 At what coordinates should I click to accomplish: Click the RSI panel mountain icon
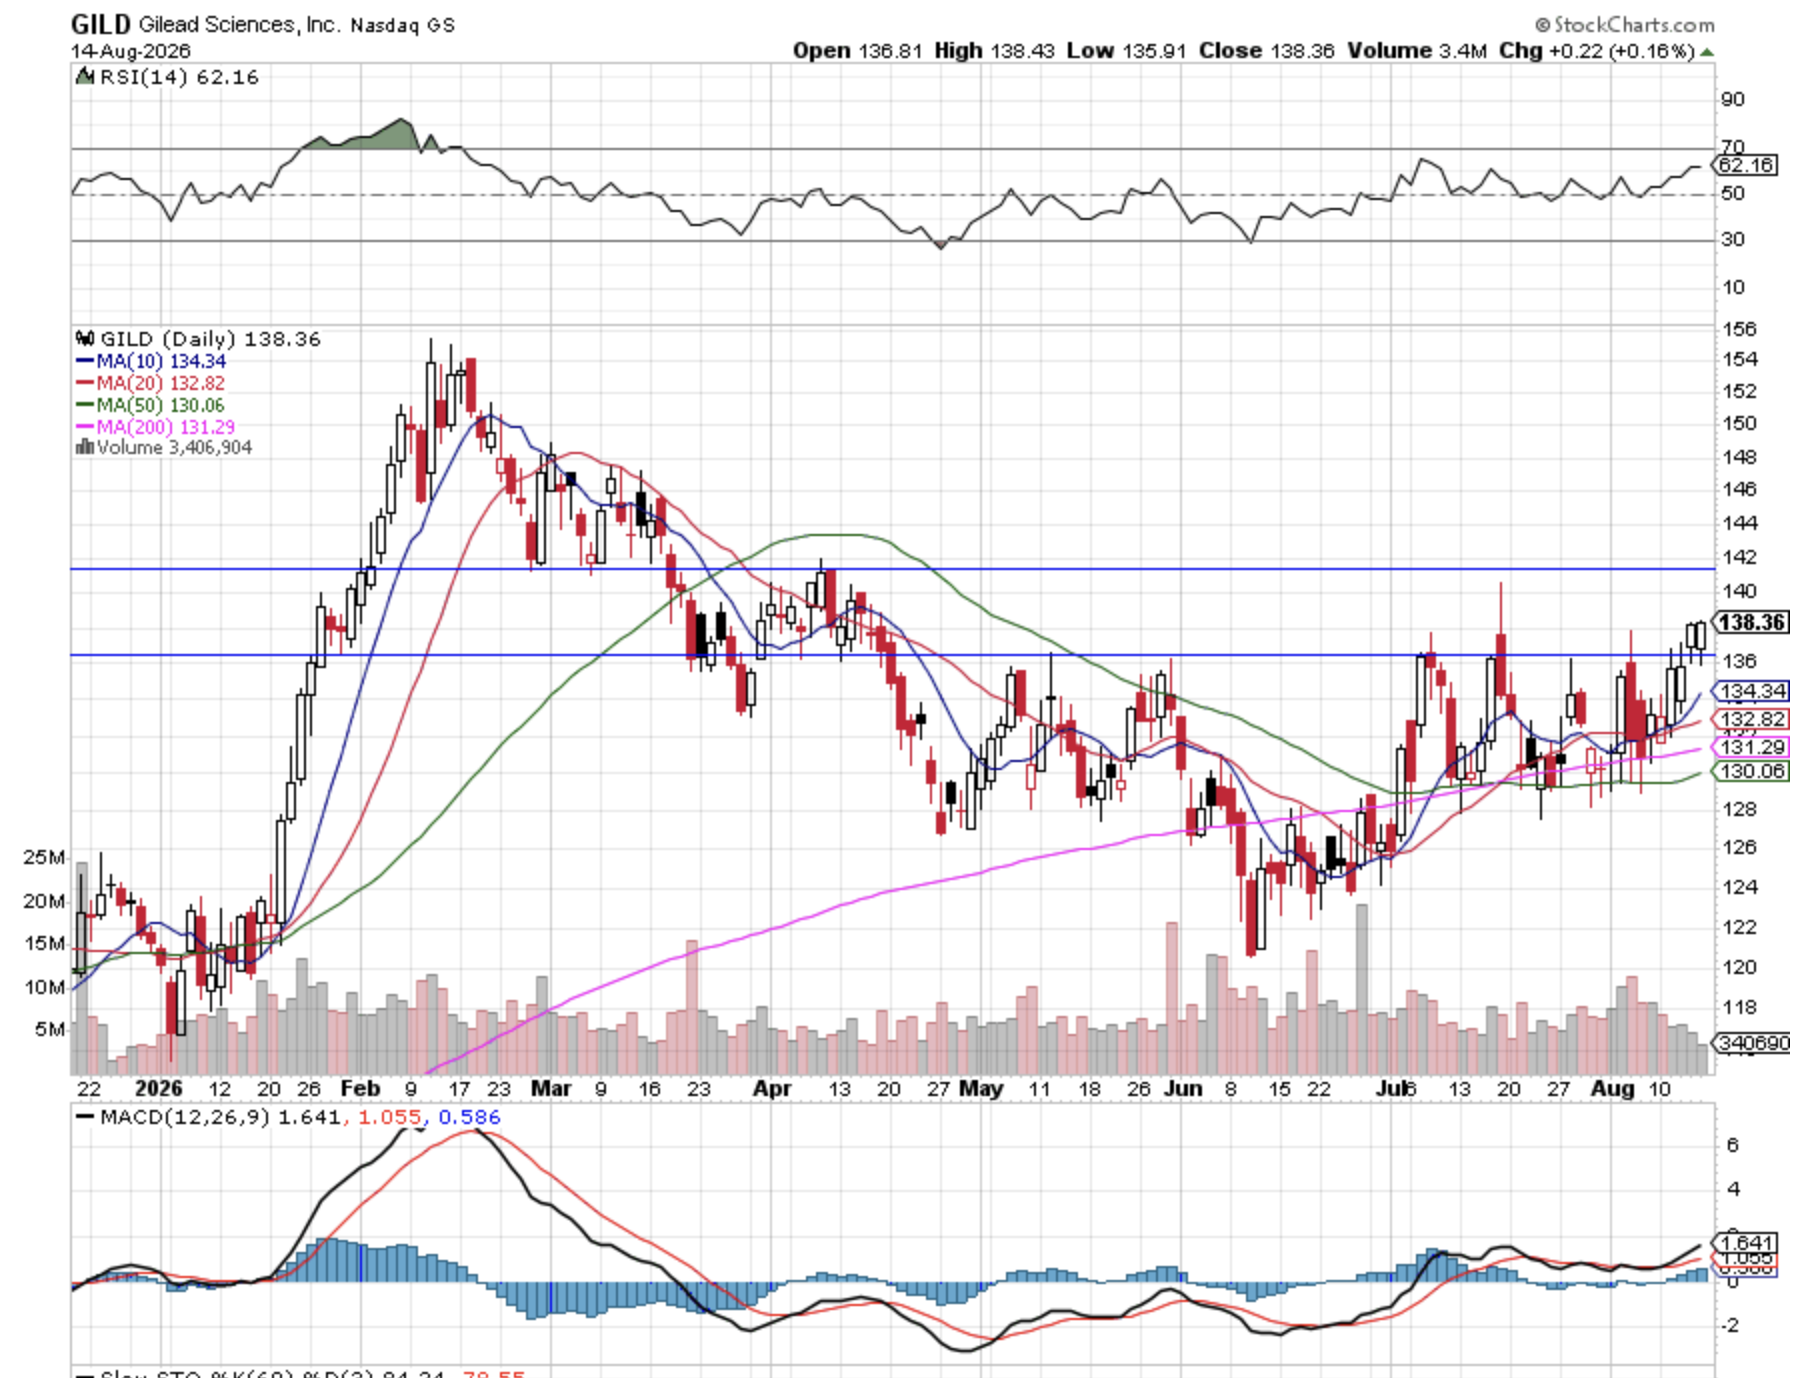pos(86,77)
